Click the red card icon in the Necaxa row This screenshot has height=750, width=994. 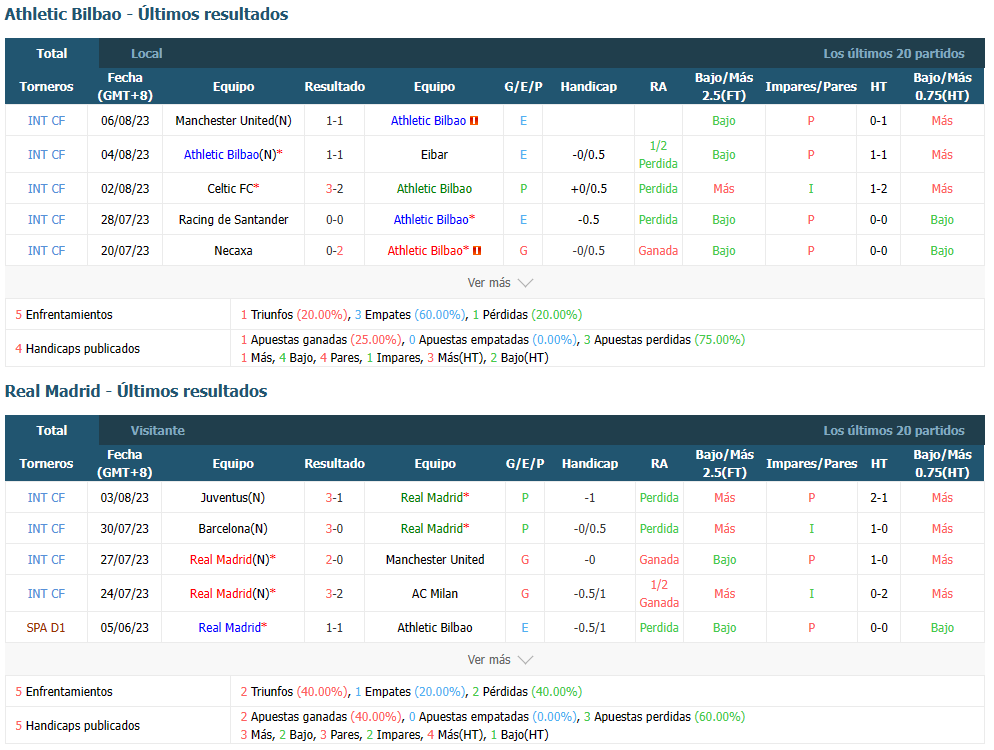[477, 251]
